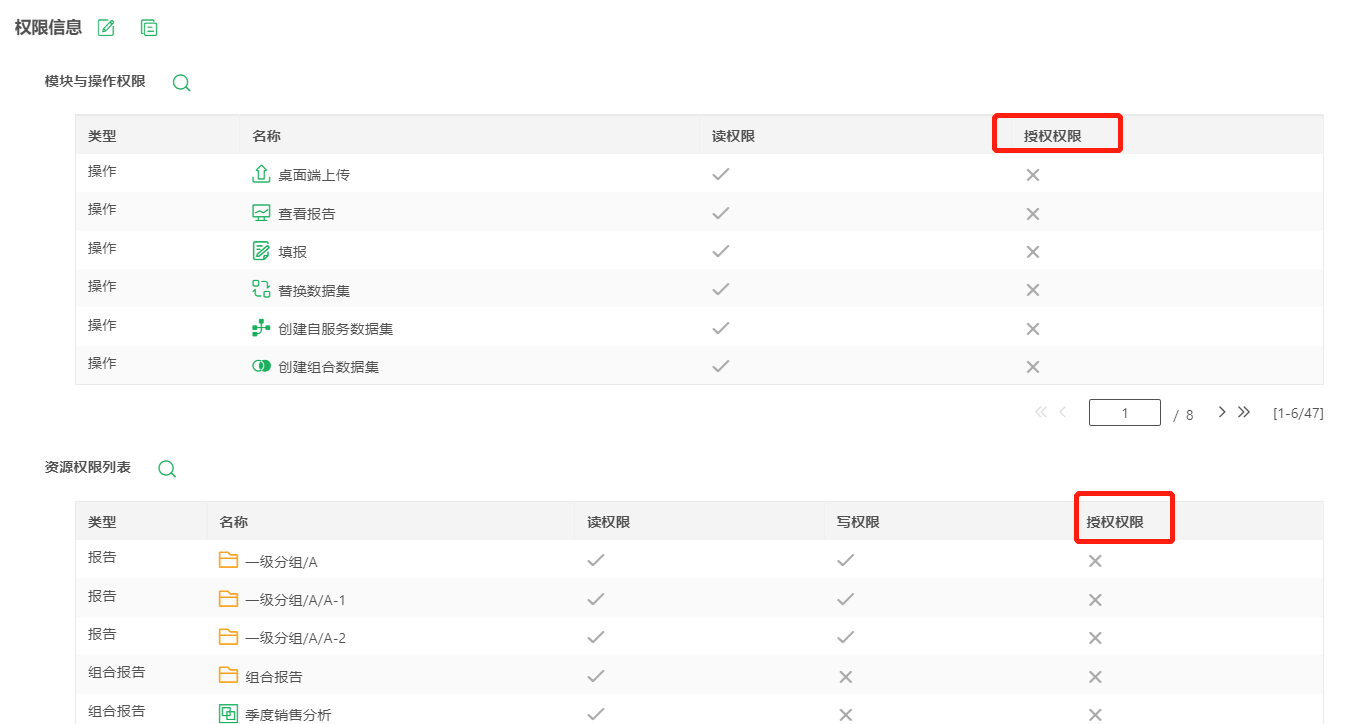The width and height of the screenshot is (1354, 724).
Task: Click the 权限信息 section title
Action: pyautogui.click(x=48, y=28)
